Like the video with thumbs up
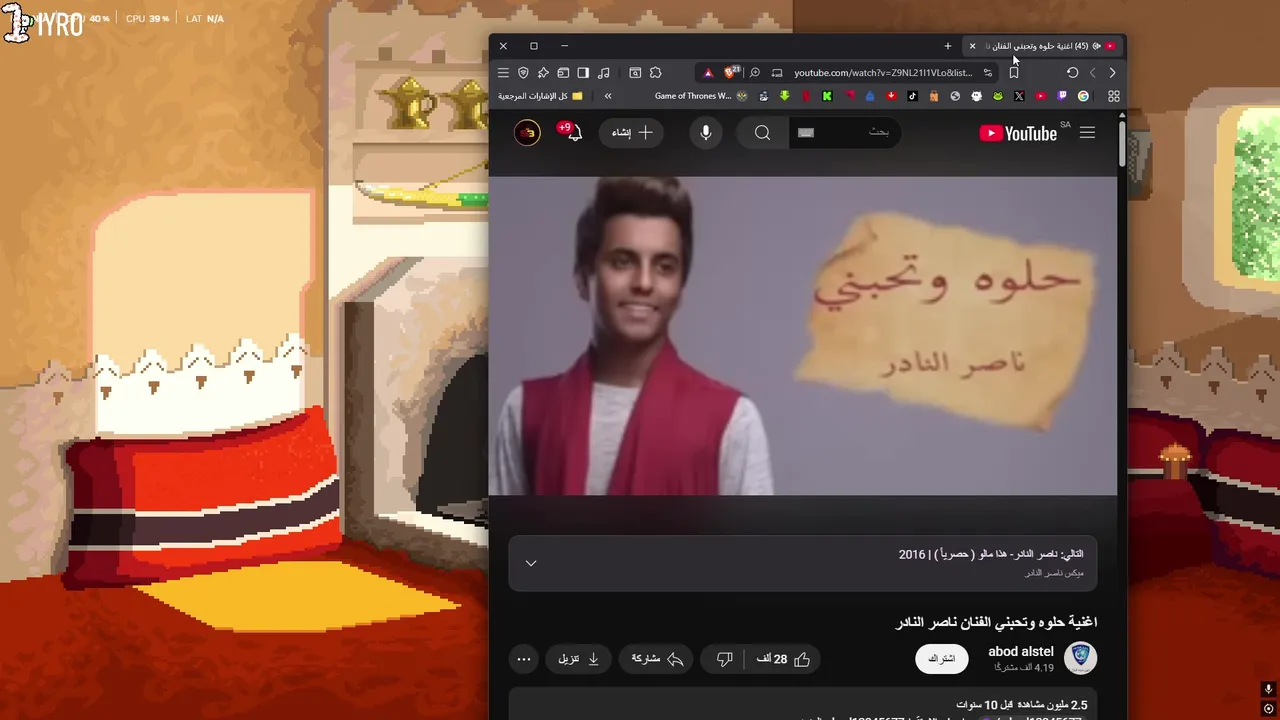The width and height of the screenshot is (1280, 720). pyautogui.click(x=784, y=659)
